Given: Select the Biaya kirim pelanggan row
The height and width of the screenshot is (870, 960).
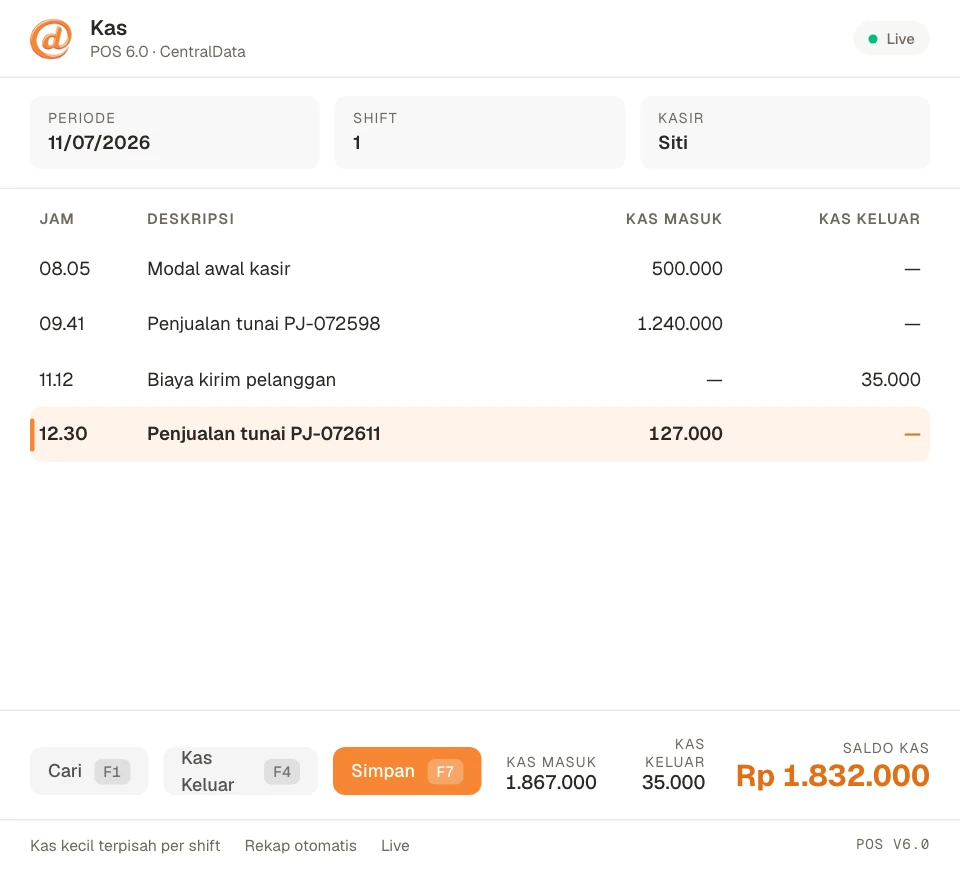Looking at the screenshot, I should tap(480, 380).
